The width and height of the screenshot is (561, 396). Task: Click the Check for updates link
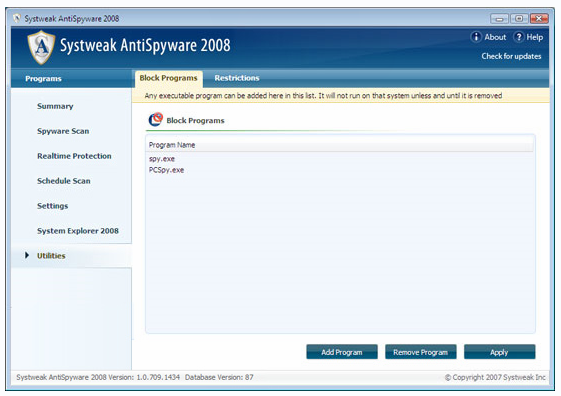click(511, 56)
